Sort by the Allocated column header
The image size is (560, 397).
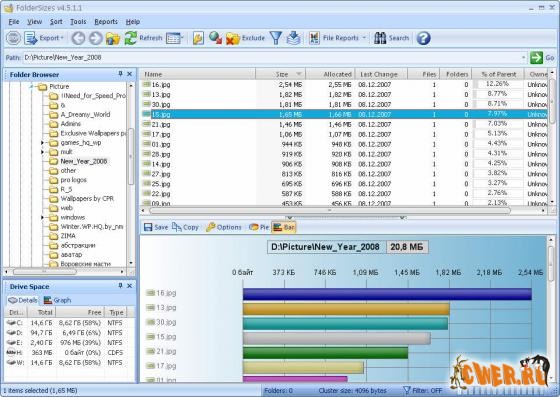[x=330, y=74]
